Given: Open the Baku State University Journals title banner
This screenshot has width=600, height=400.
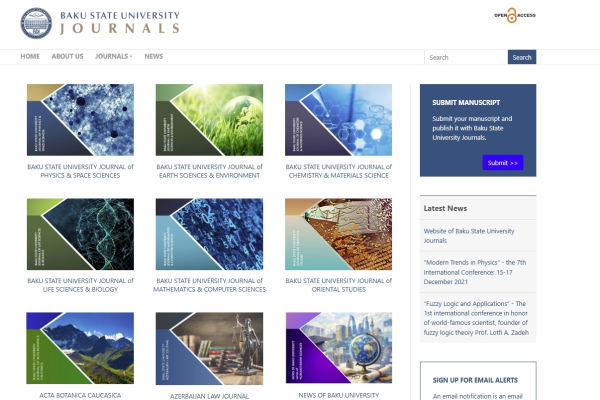Looking at the screenshot, I should [120, 23].
